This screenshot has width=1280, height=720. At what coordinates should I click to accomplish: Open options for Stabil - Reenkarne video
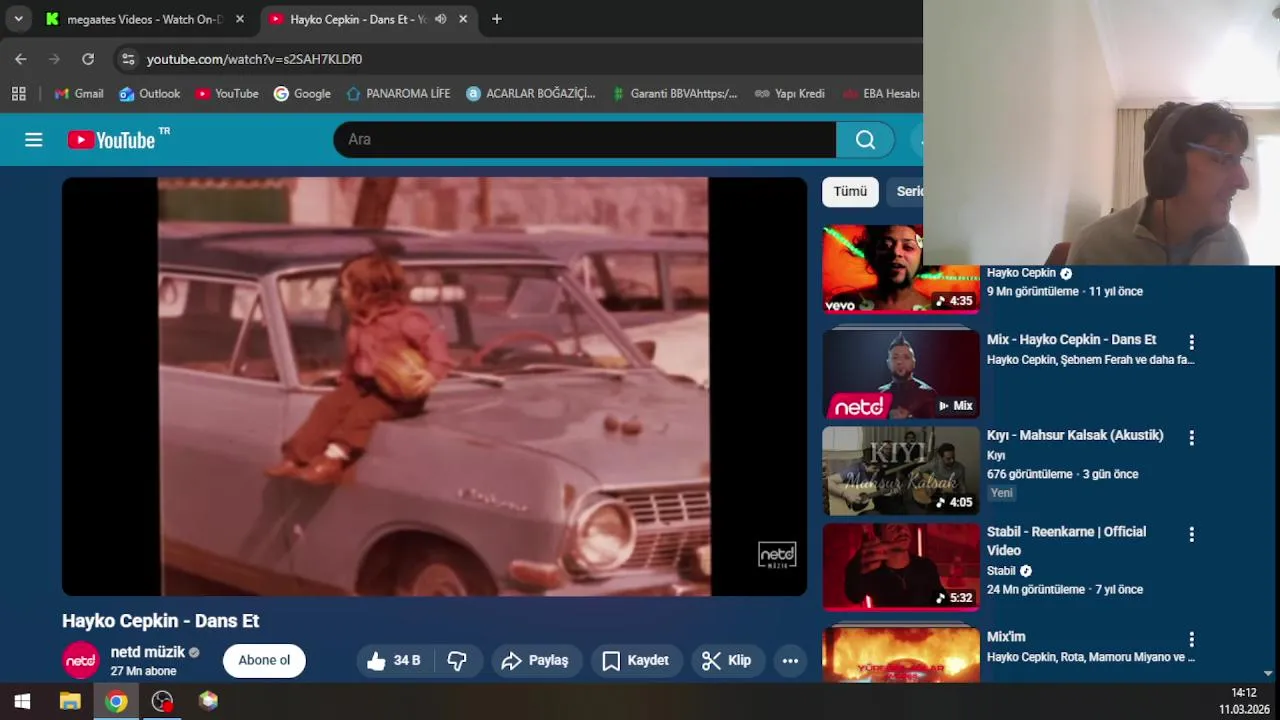click(x=1191, y=534)
